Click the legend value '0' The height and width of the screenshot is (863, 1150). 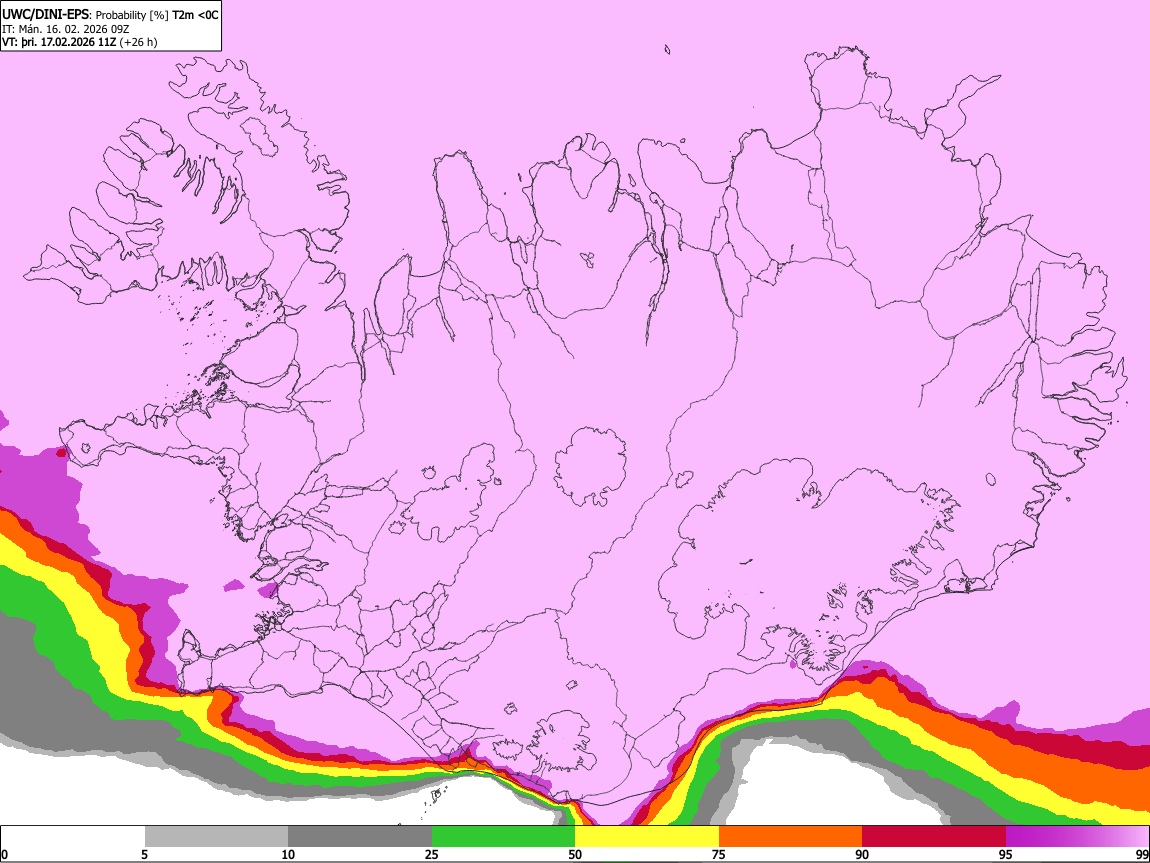coord(5,855)
